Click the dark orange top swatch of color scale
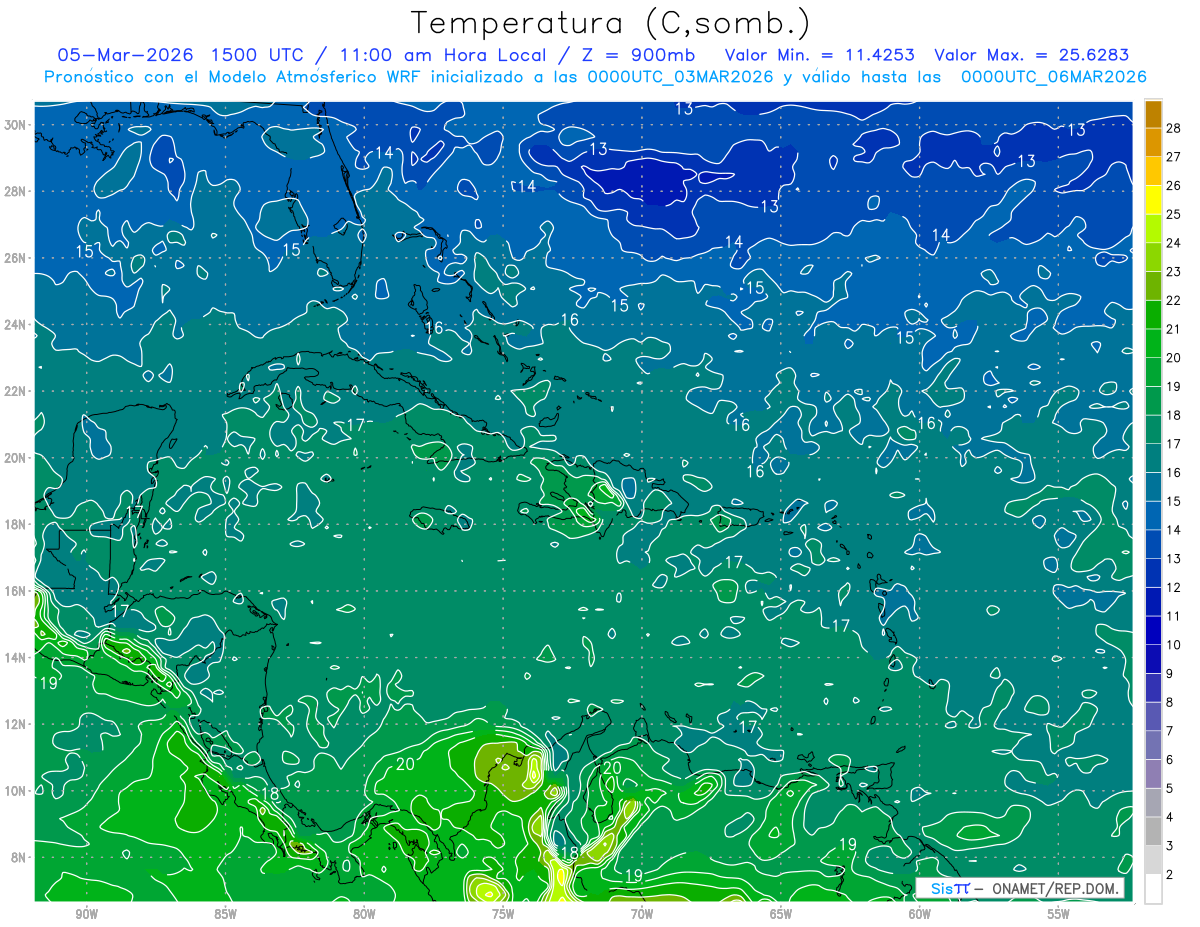Viewport: 1200px width, 927px height. click(1153, 115)
